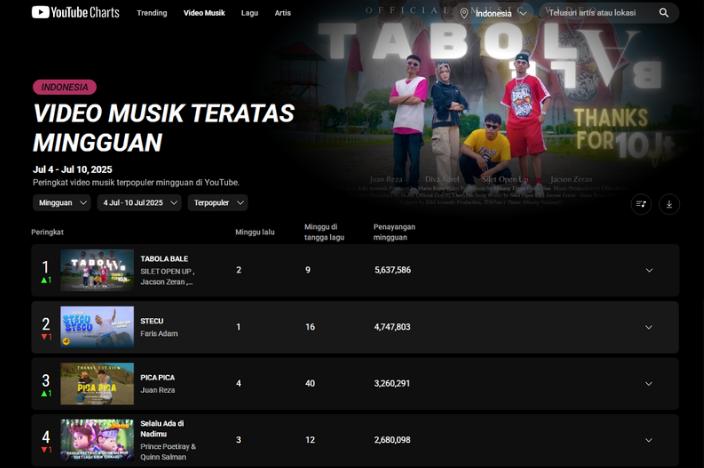Click the view count 5,637,586

[x=392, y=270]
